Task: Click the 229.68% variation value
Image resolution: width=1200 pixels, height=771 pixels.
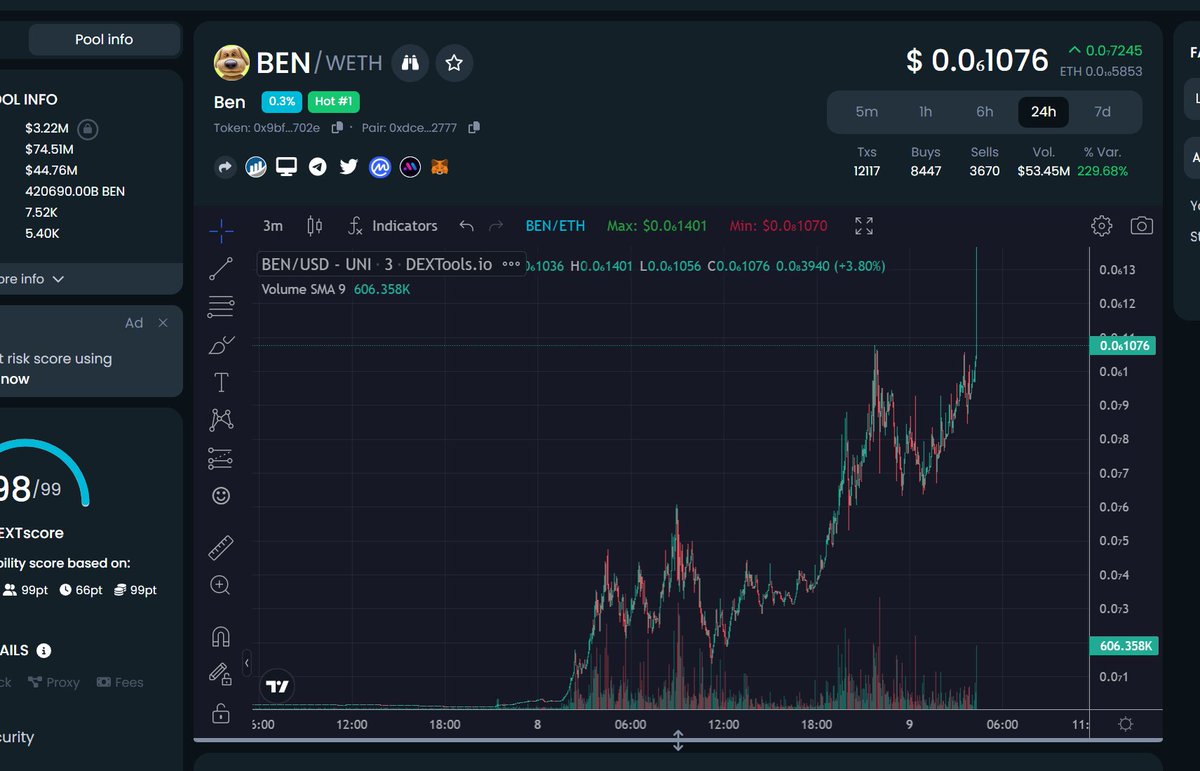Action: click(x=1102, y=171)
